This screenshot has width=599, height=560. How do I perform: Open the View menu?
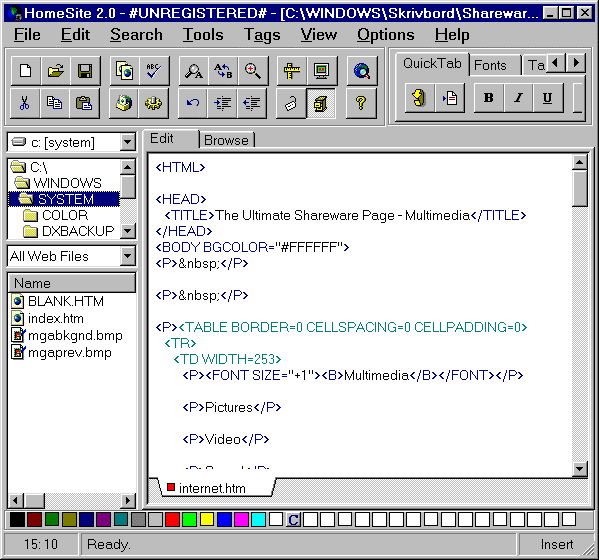(319, 35)
